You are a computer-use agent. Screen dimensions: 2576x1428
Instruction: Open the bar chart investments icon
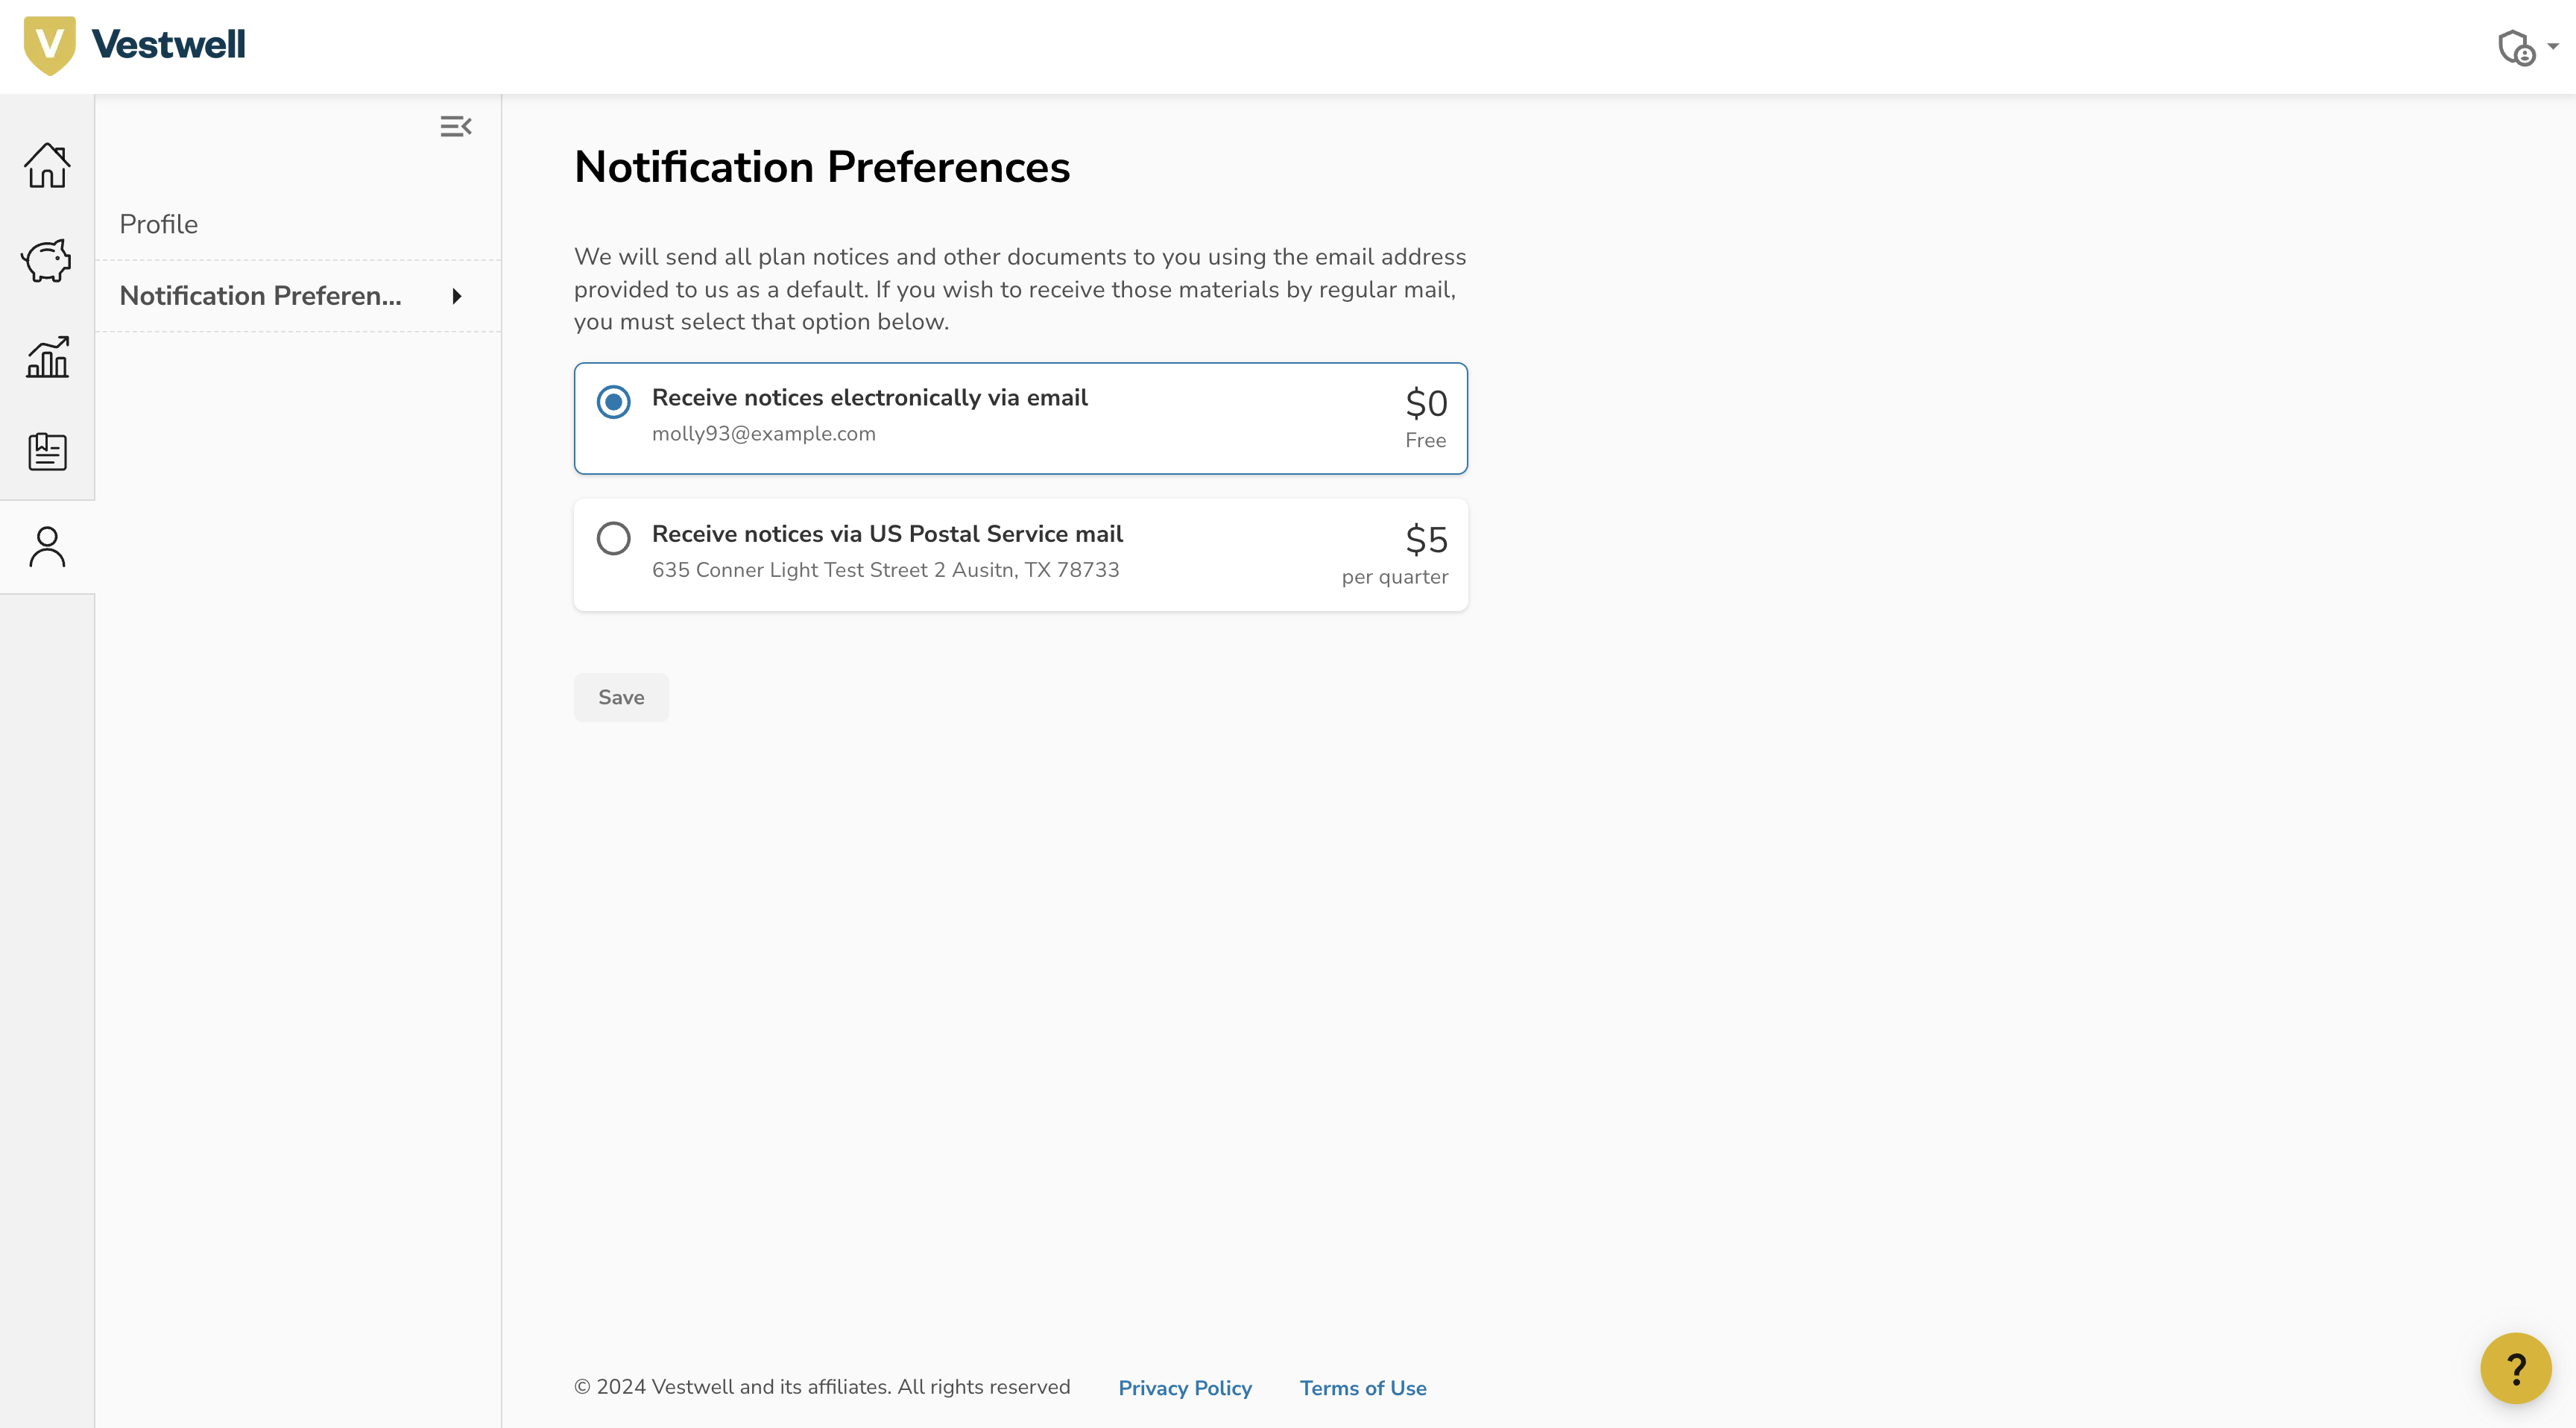tap(47, 356)
